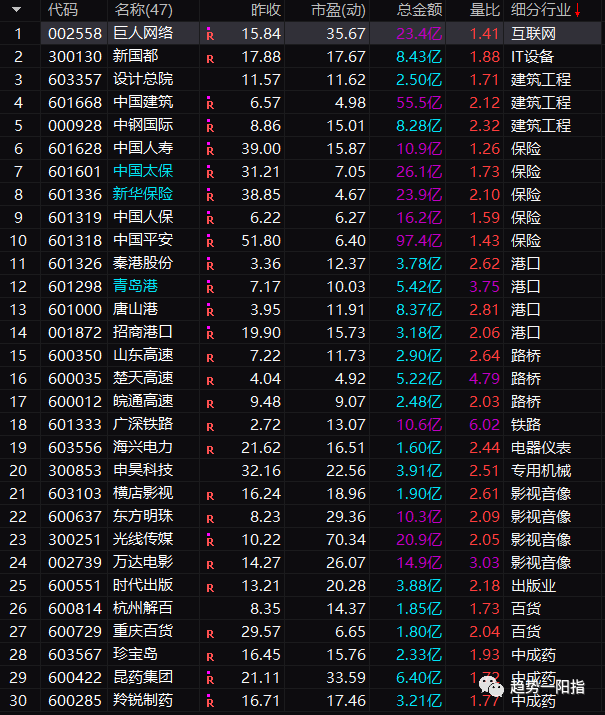Click the 新华保险 stock name
Viewport: 605px width, 715px height.
point(143,194)
